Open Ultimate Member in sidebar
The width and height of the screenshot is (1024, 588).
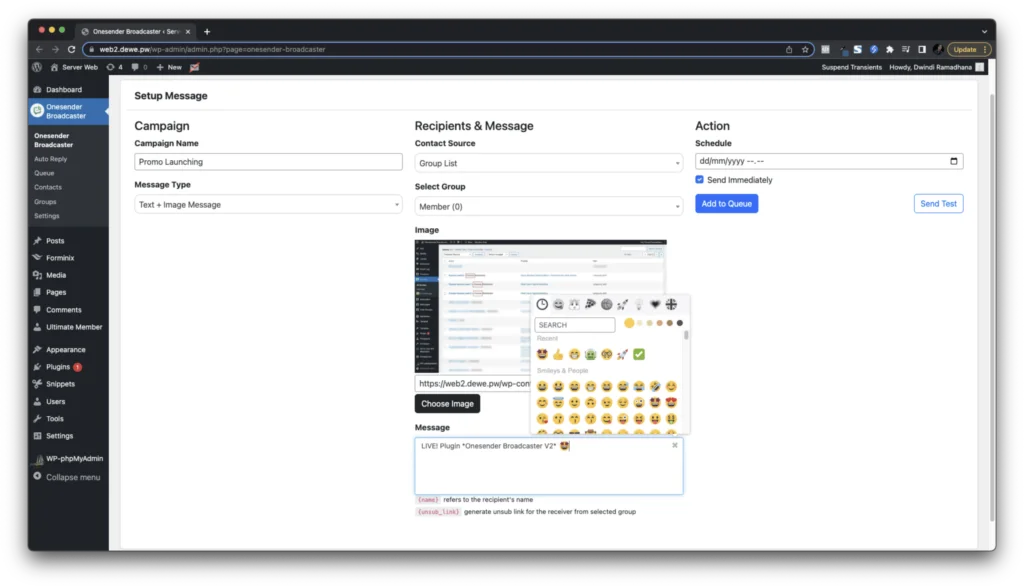tap(74, 327)
